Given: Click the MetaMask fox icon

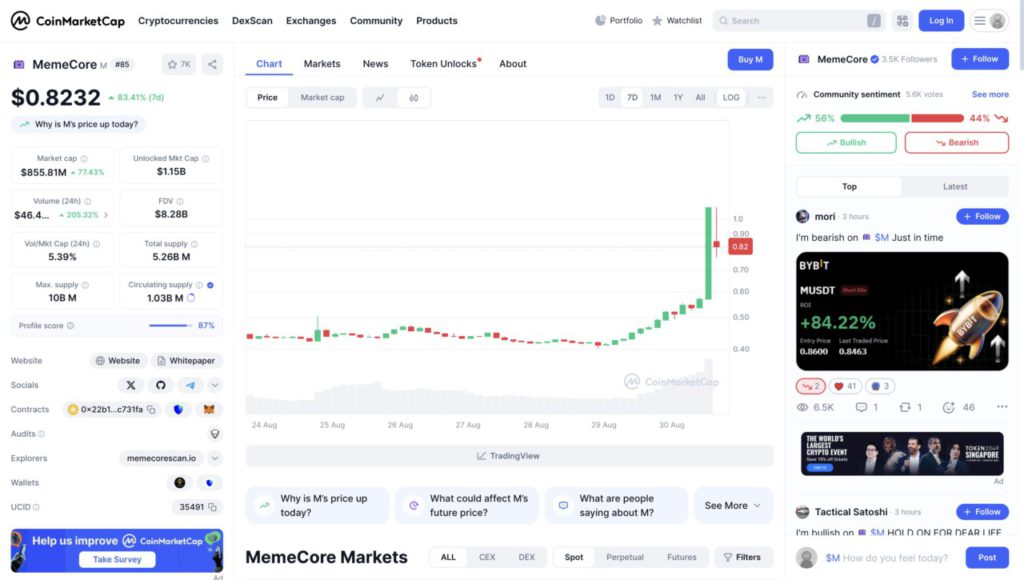Looking at the screenshot, I should point(208,409).
